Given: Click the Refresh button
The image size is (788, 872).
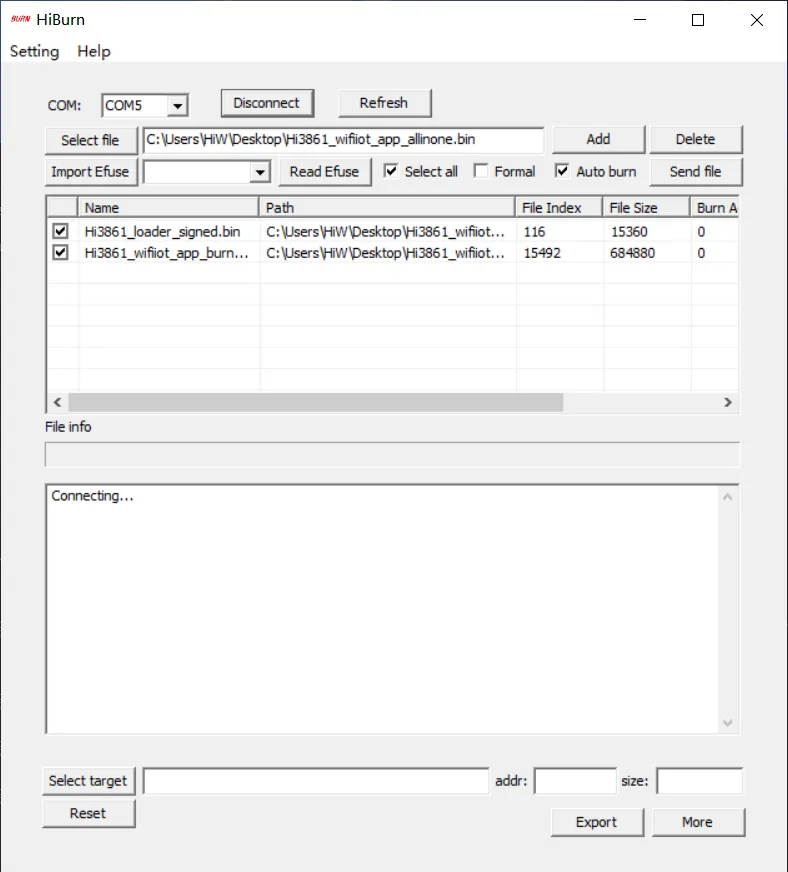Looking at the screenshot, I should [384, 103].
